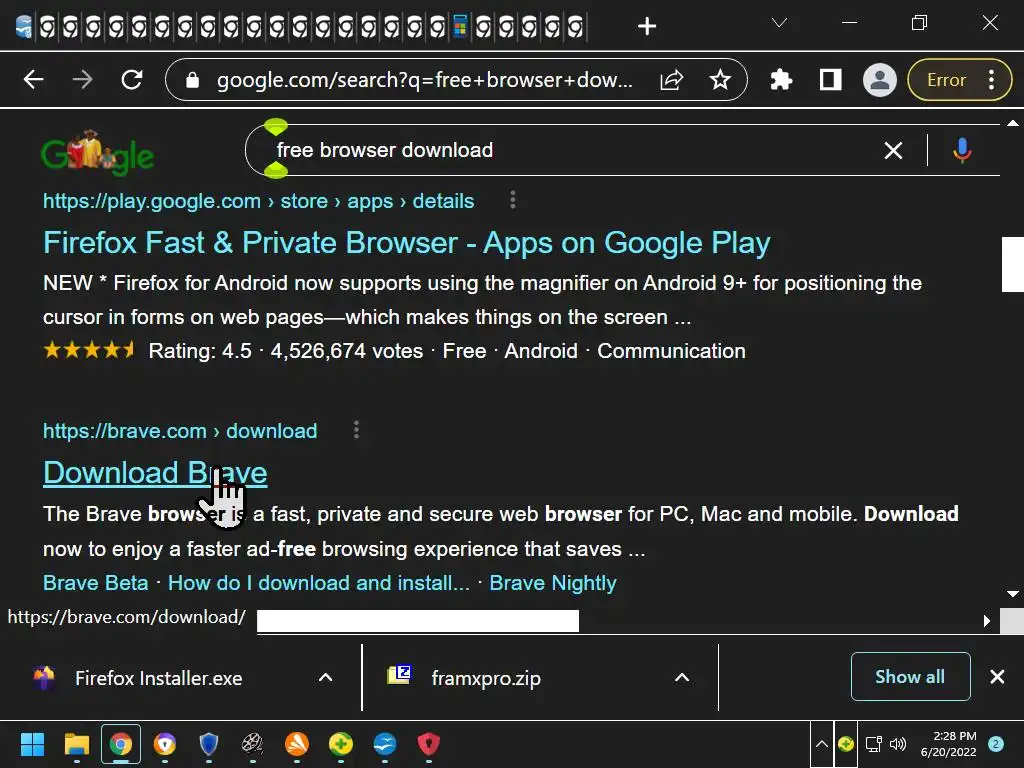Open the browser side panel
The image size is (1024, 768).
[x=830, y=80]
